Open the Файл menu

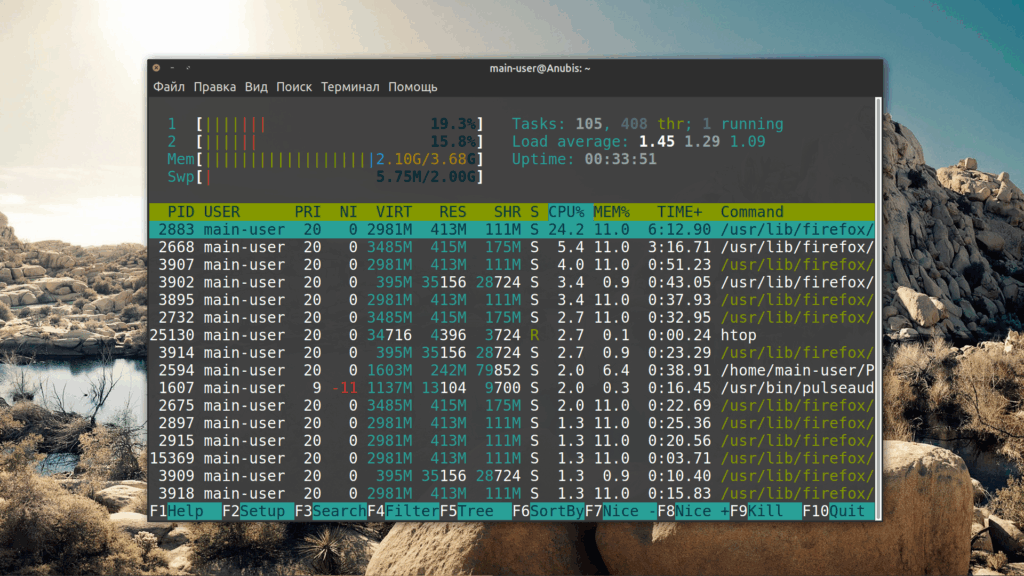[x=169, y=87]
